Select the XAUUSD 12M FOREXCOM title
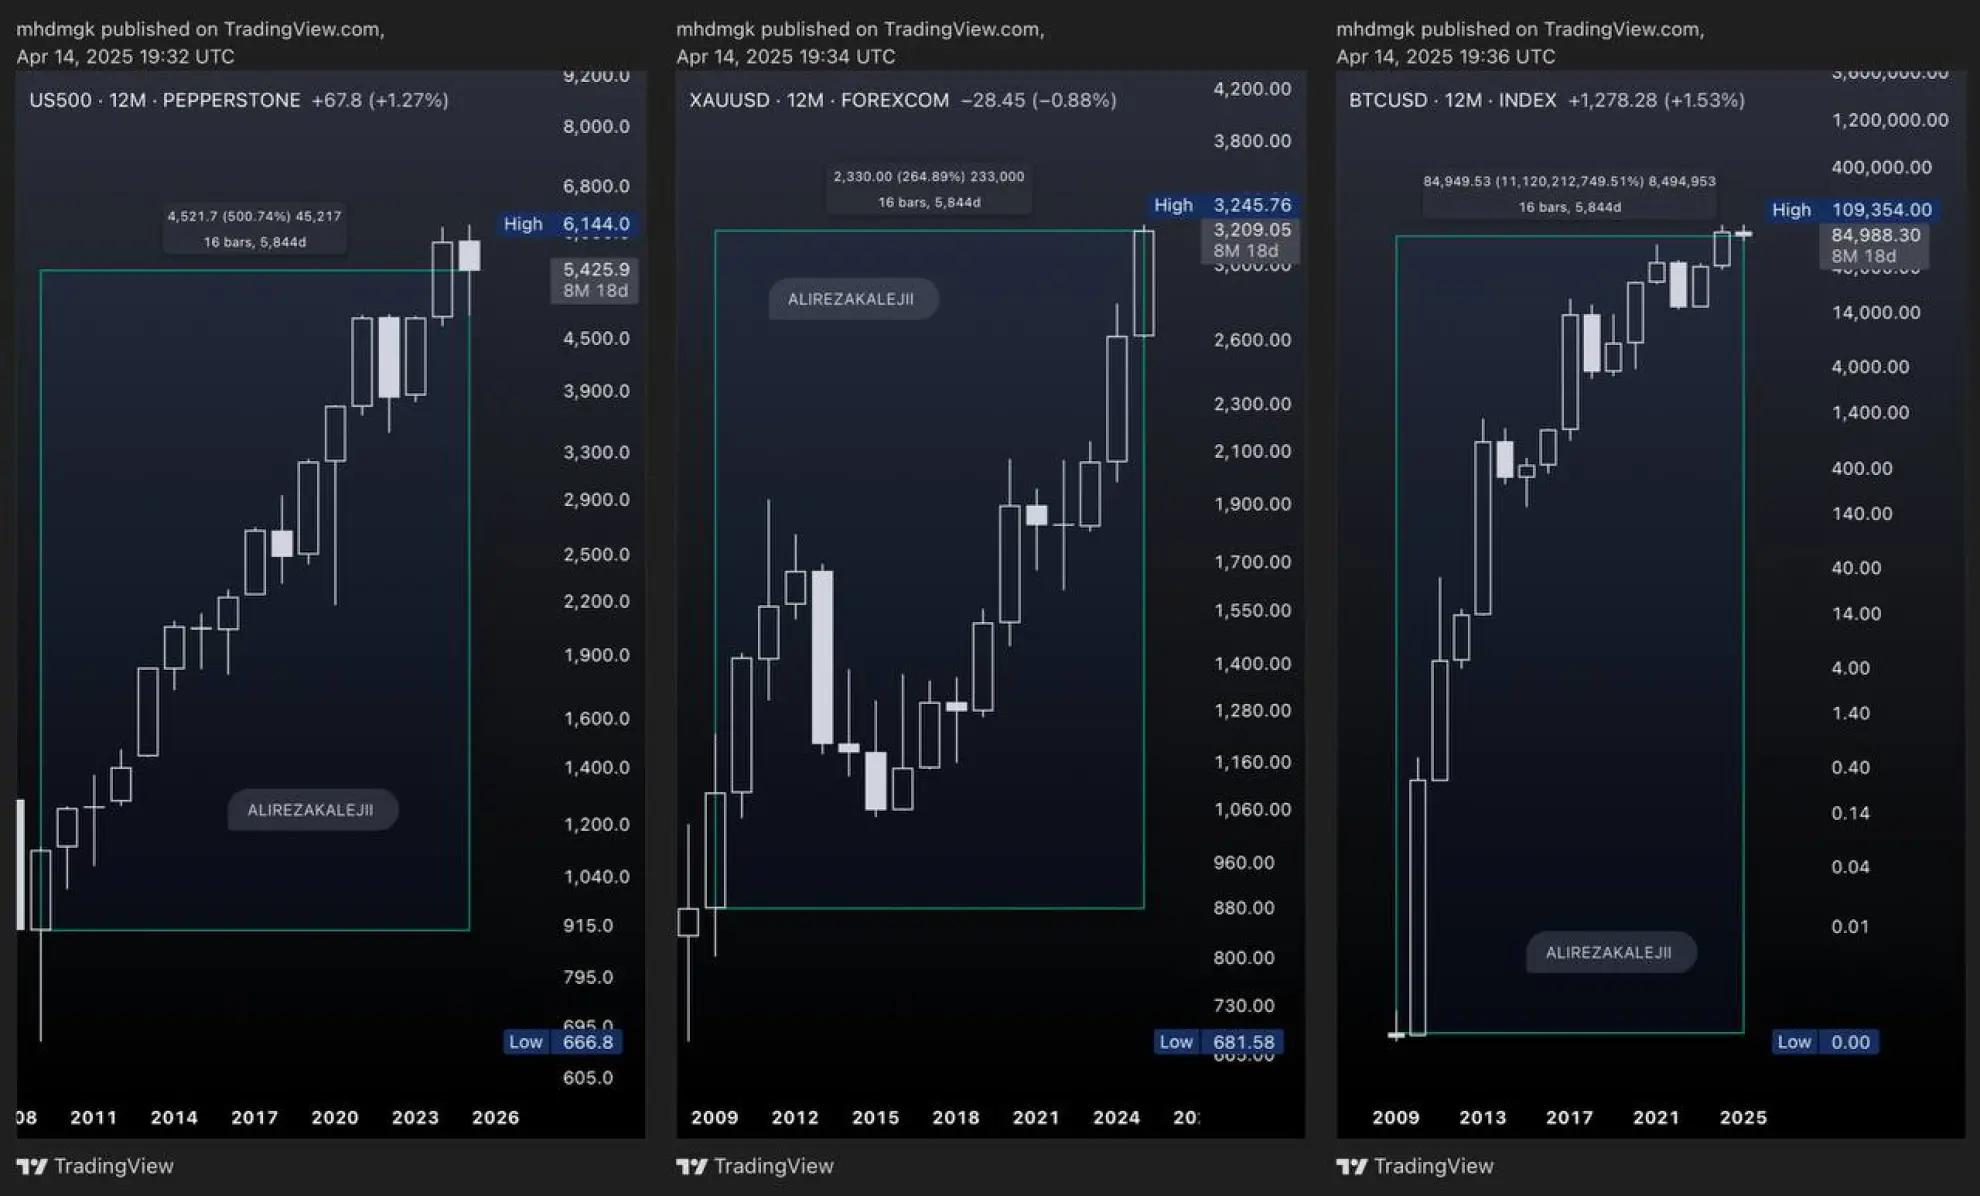Viewport: 1980px width, 1196px height. (818, 100)
